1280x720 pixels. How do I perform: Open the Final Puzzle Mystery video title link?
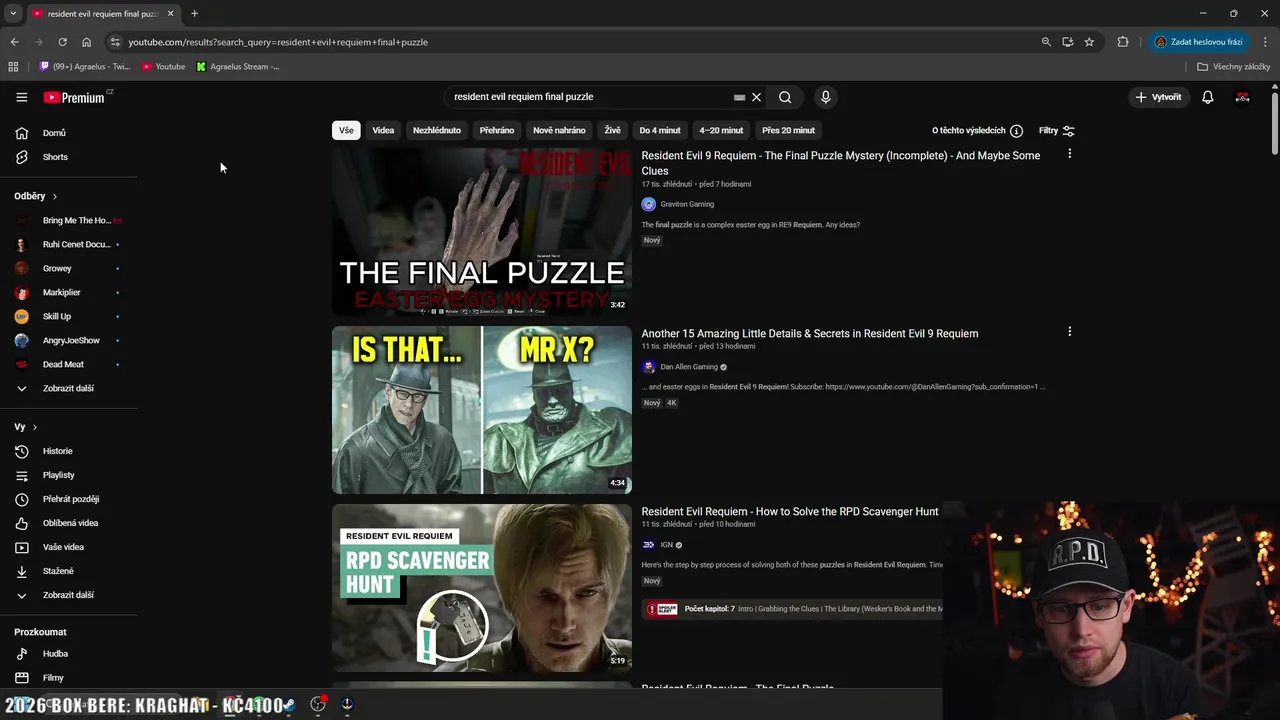tap(840, 163)
